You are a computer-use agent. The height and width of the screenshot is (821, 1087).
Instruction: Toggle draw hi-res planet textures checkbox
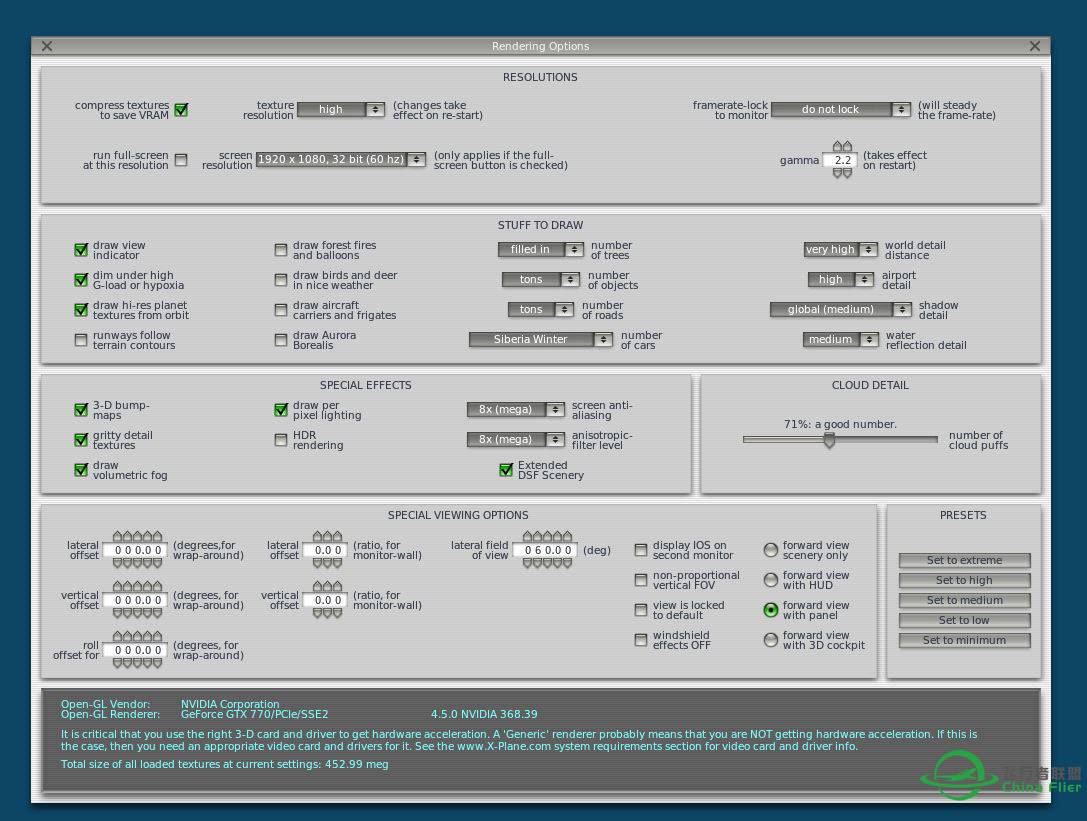point(81,309)
